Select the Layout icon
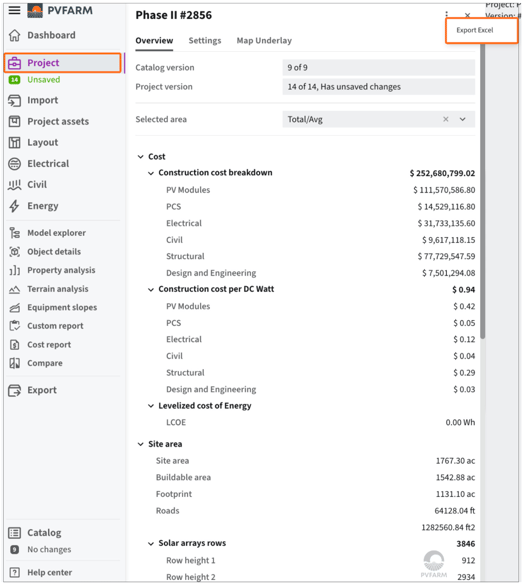Screen dimensions: 524x585 pyautogui.click(x=15, y=143)
